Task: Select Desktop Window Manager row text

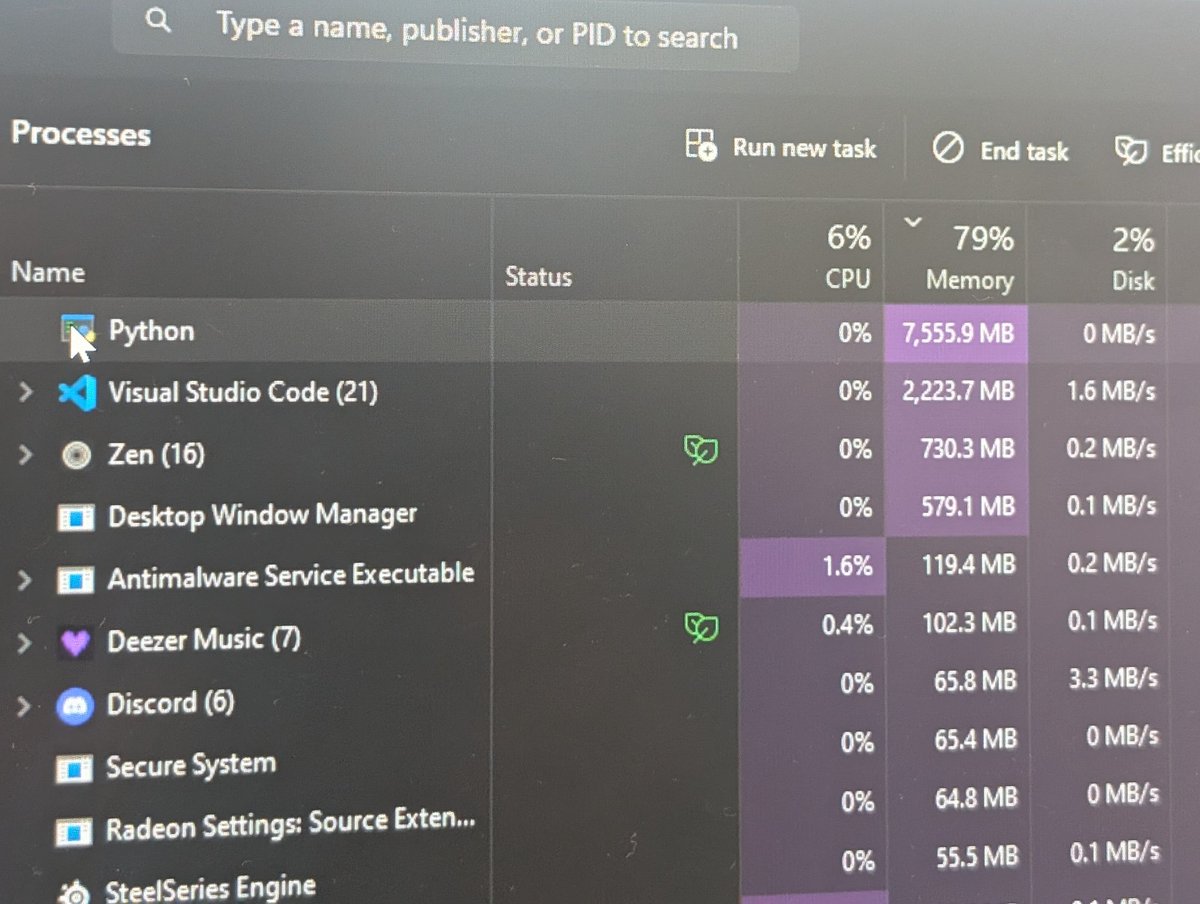Action: point(262,516)
